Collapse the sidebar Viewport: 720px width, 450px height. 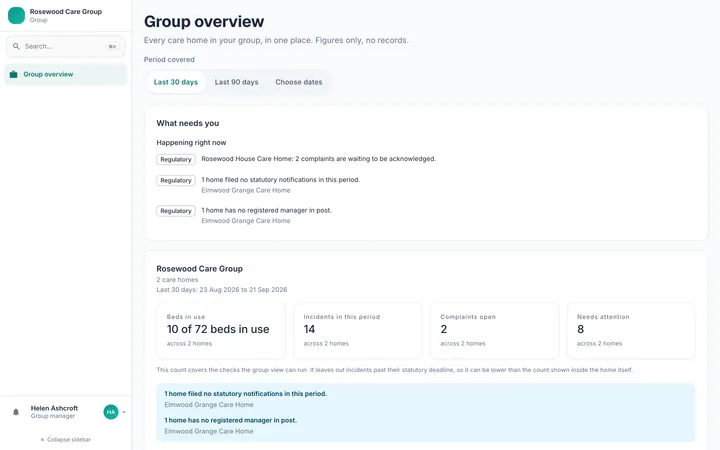pos(66,439)
